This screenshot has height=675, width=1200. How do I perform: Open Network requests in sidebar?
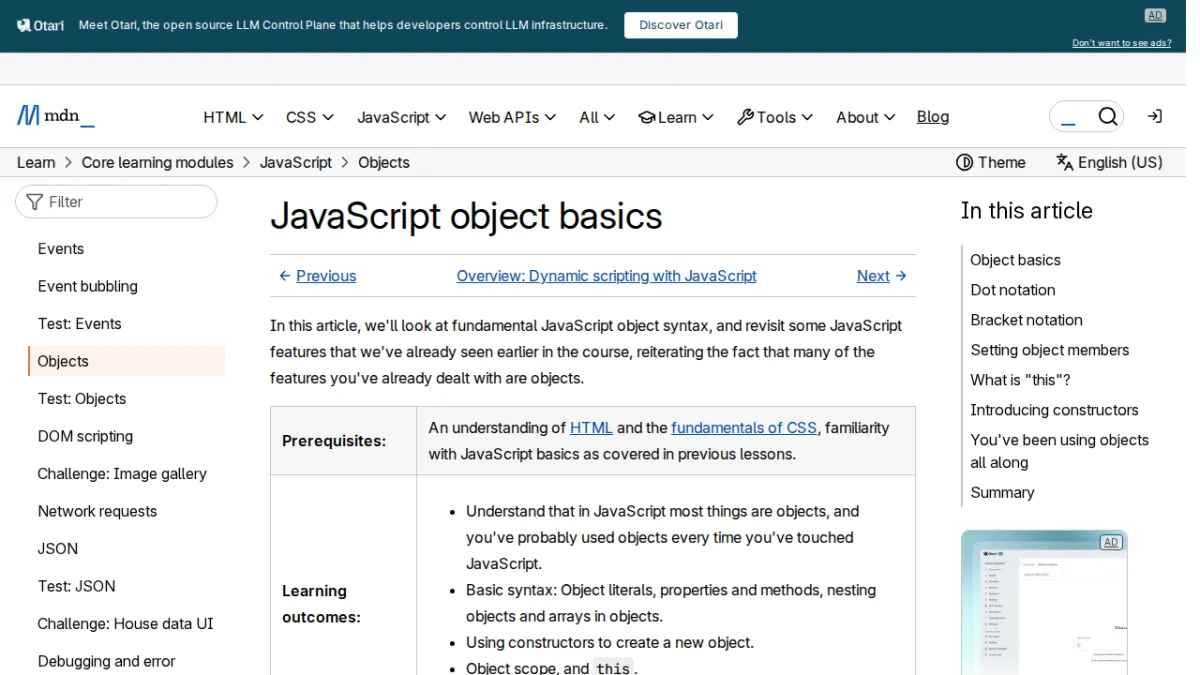(x=97, y=511)
